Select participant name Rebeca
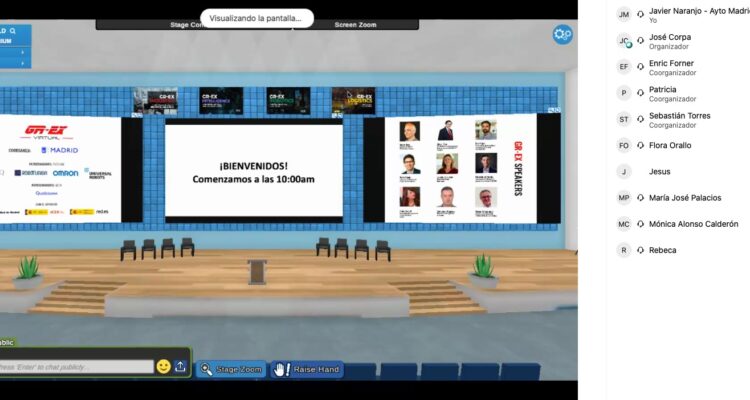The height and width of the screenshot is (400, 750). click(x=662, y=250)
